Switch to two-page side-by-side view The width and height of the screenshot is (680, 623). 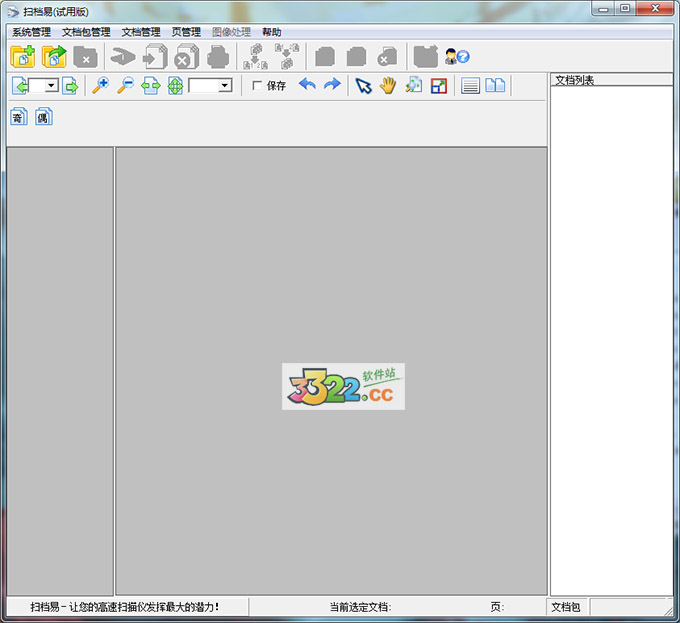(x=495, y=85)
